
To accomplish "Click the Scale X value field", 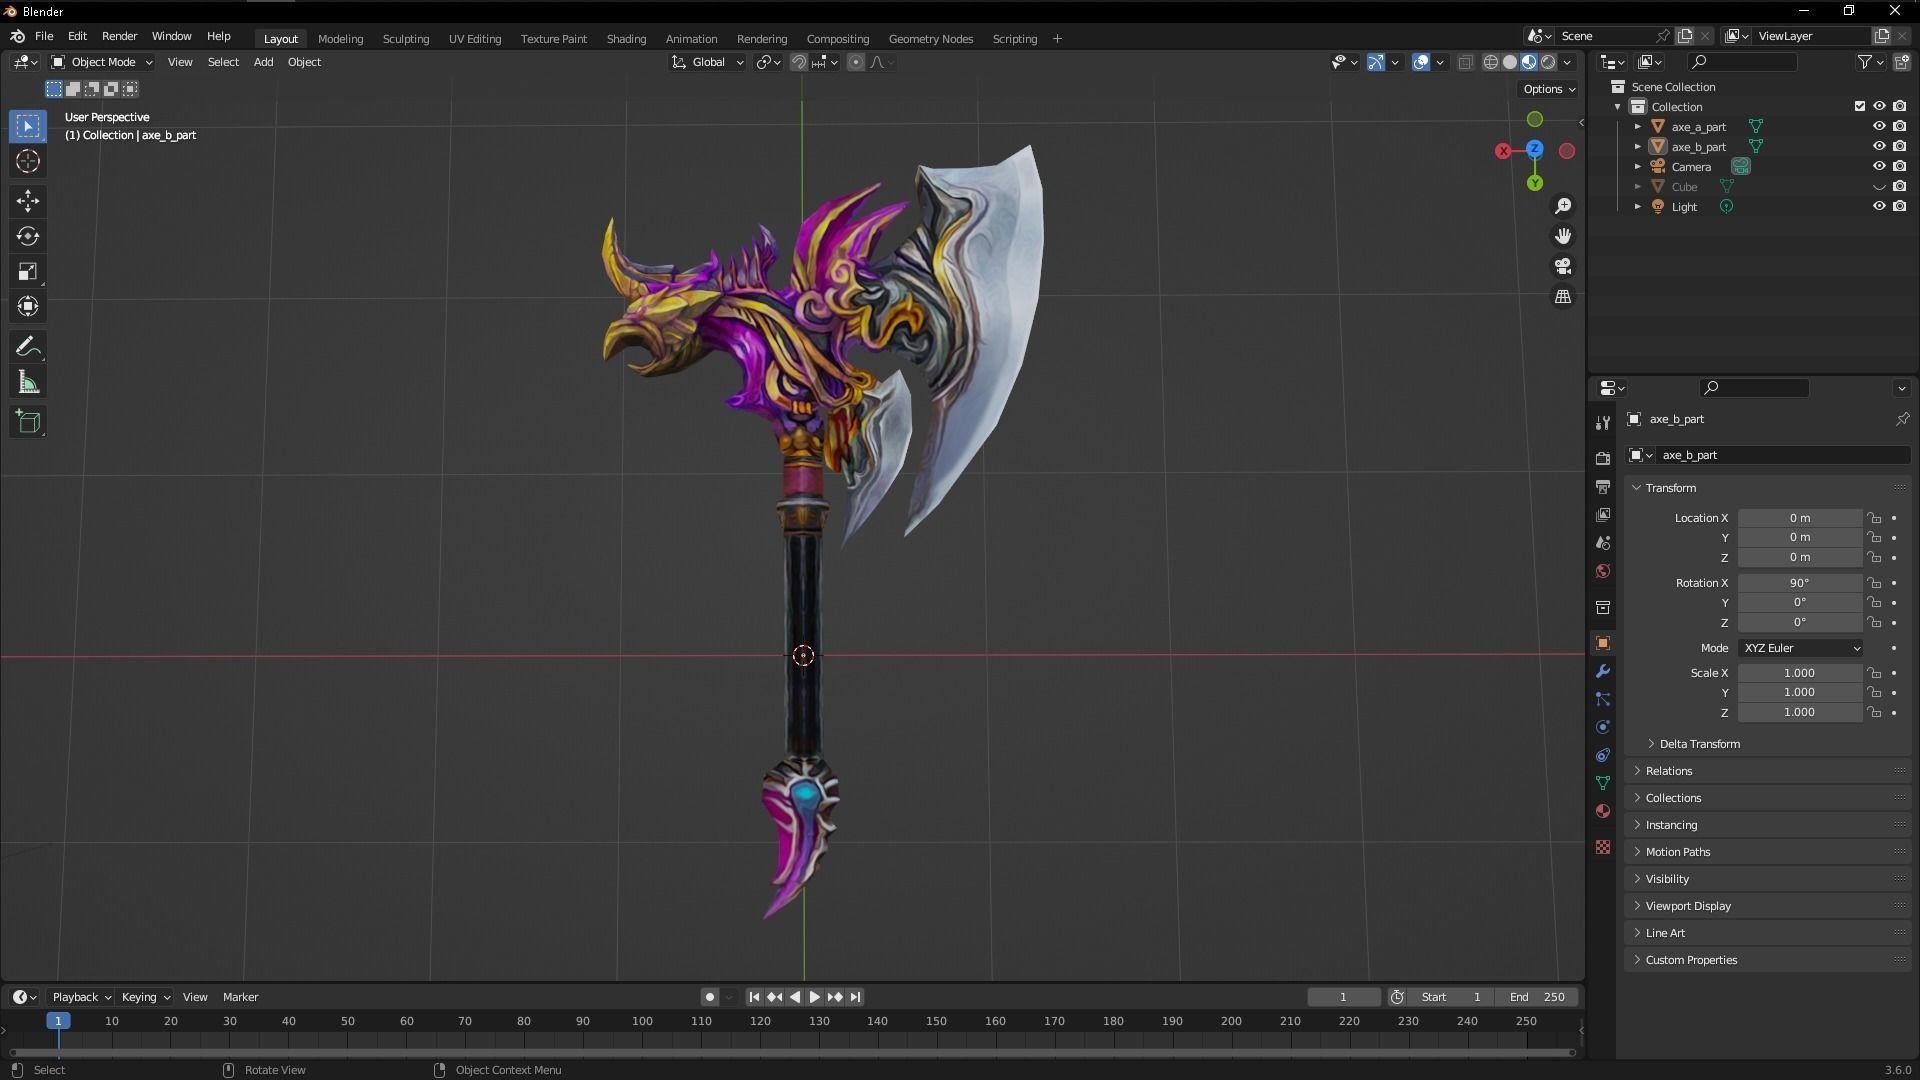I will point(1799,673).
